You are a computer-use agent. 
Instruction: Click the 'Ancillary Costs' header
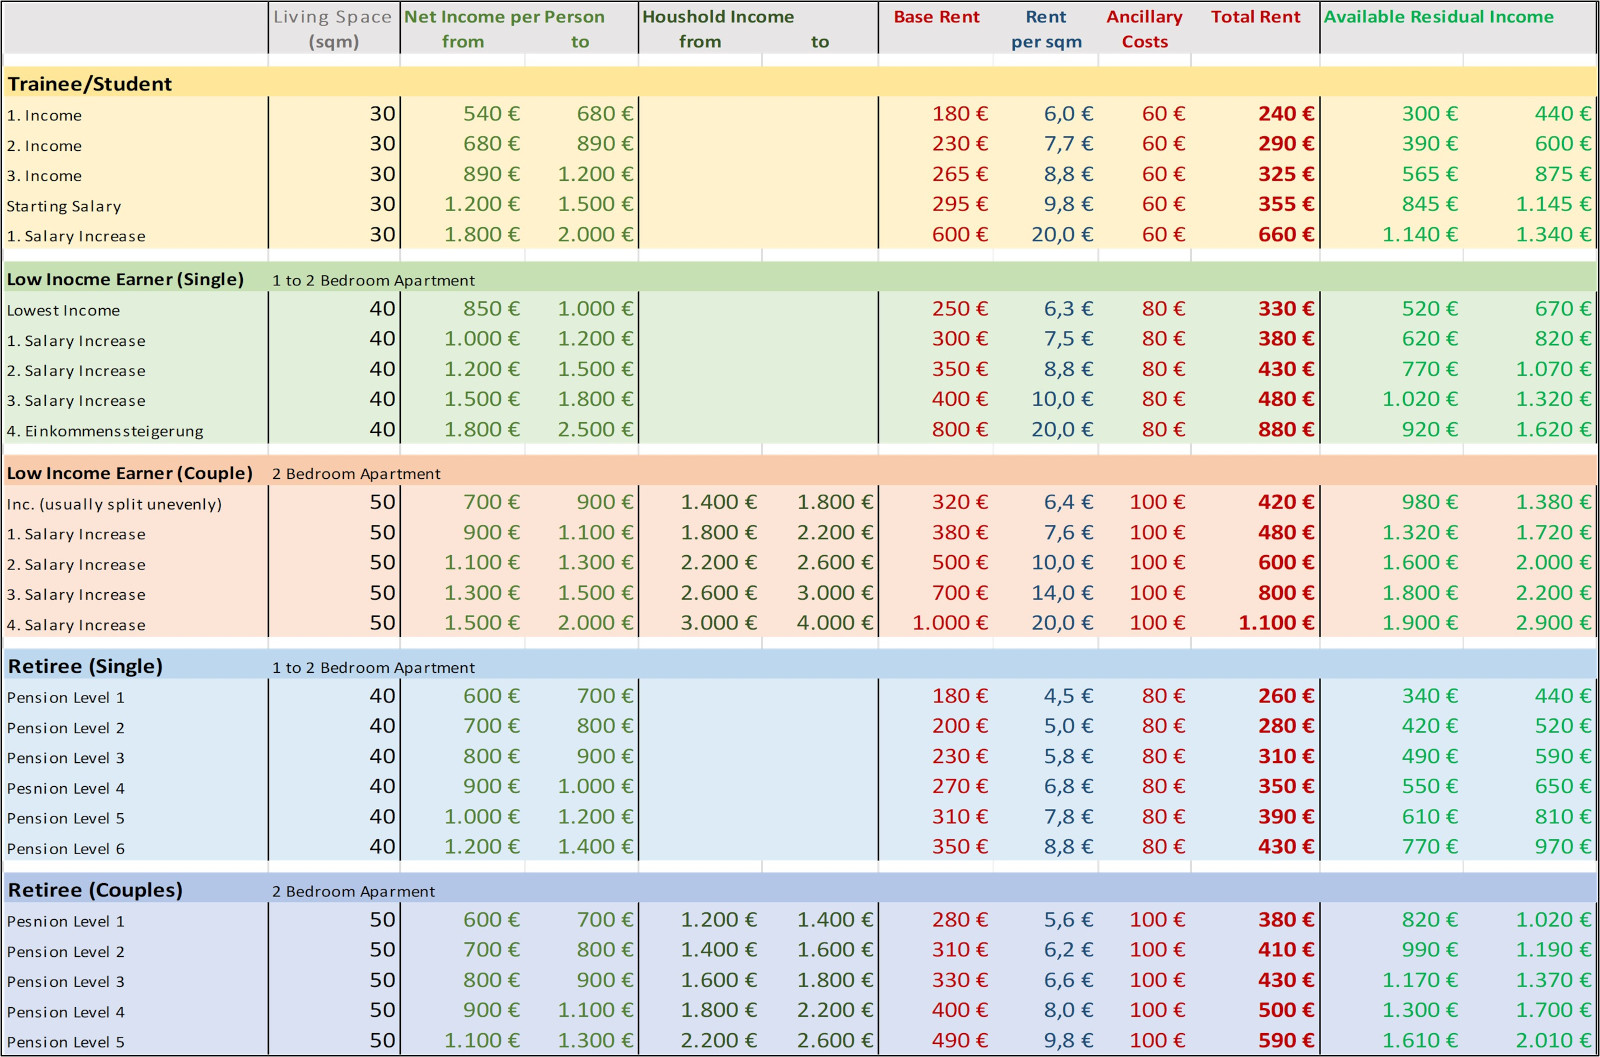pyautogui.click(x=1144, y=29)
